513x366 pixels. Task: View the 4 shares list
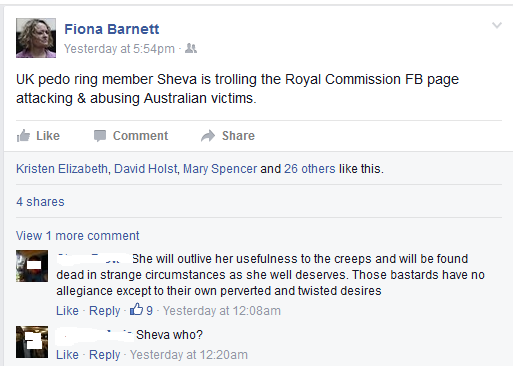(x=40, y=202)
